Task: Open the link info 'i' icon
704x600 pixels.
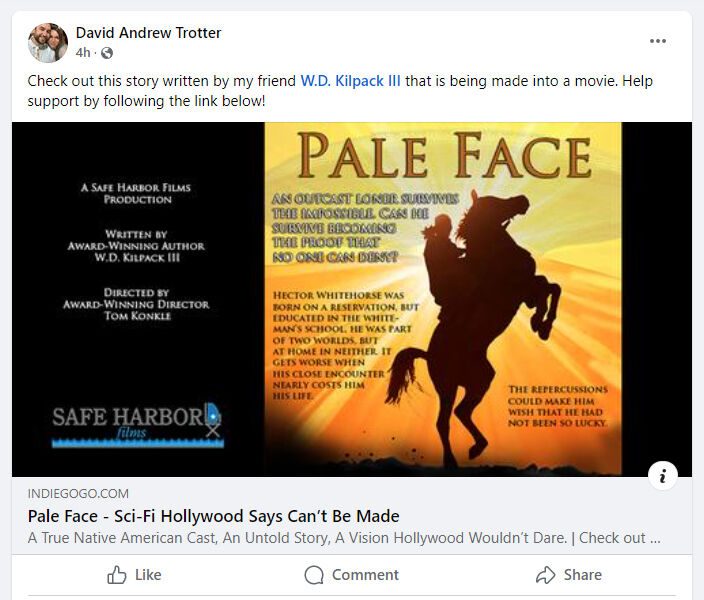Action: [663, 476]
